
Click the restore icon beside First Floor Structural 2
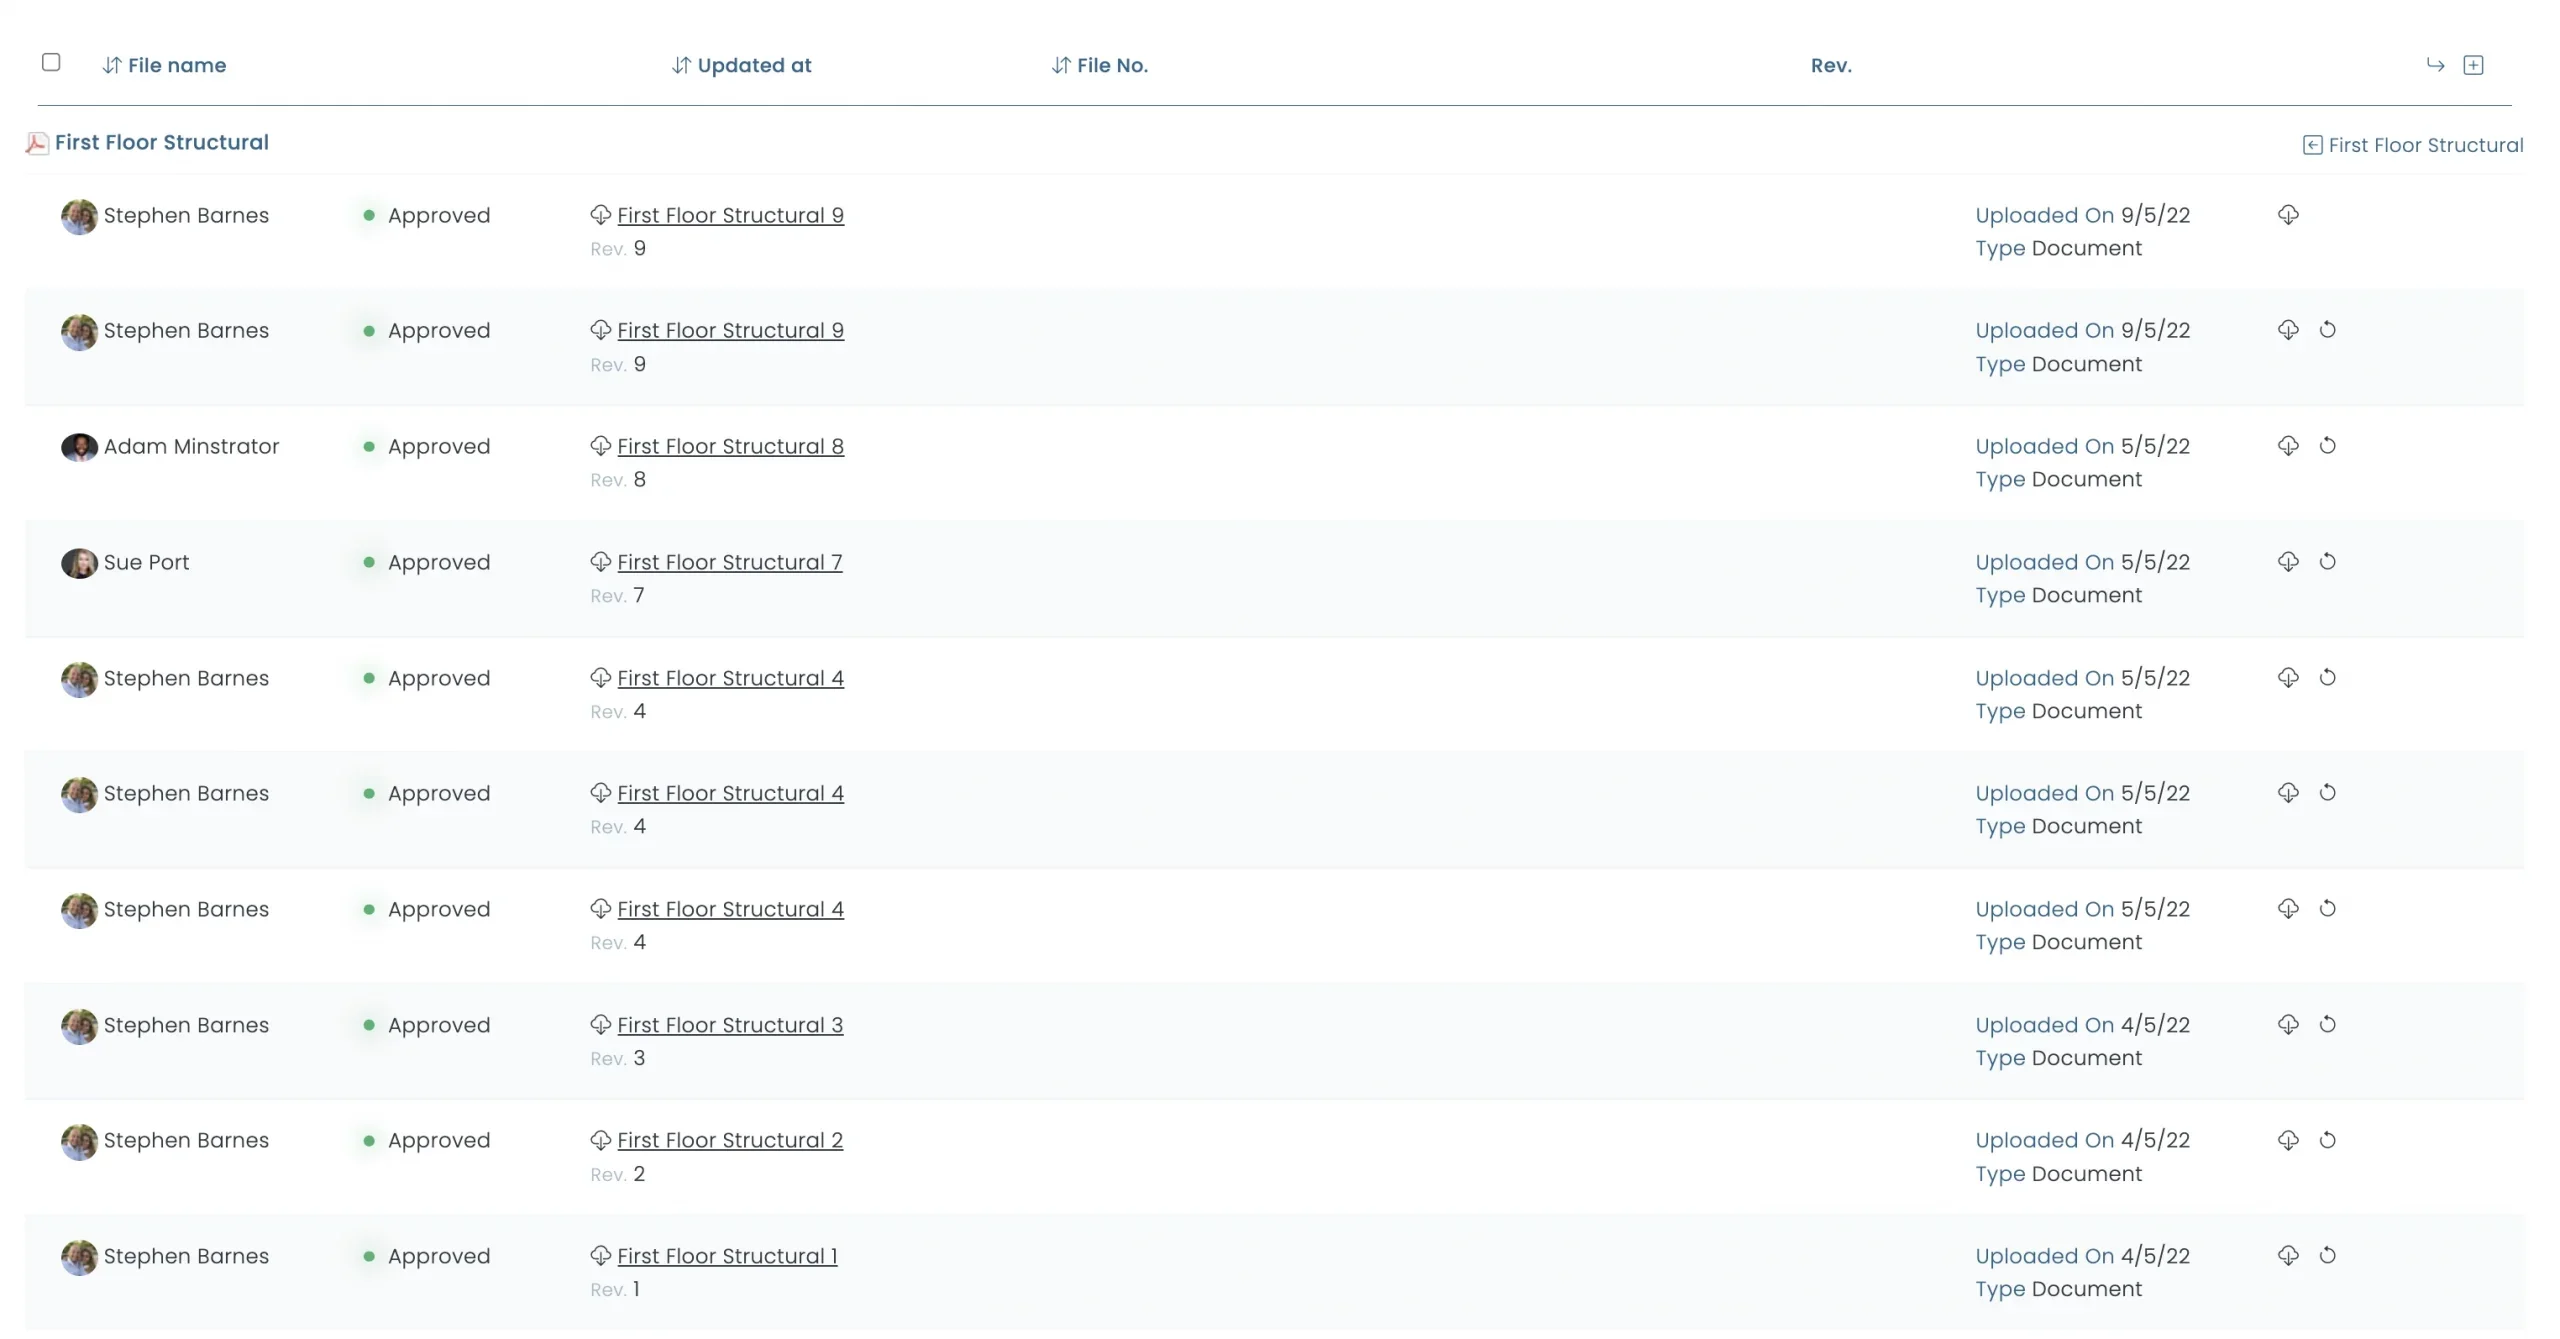point(2326,1139)
